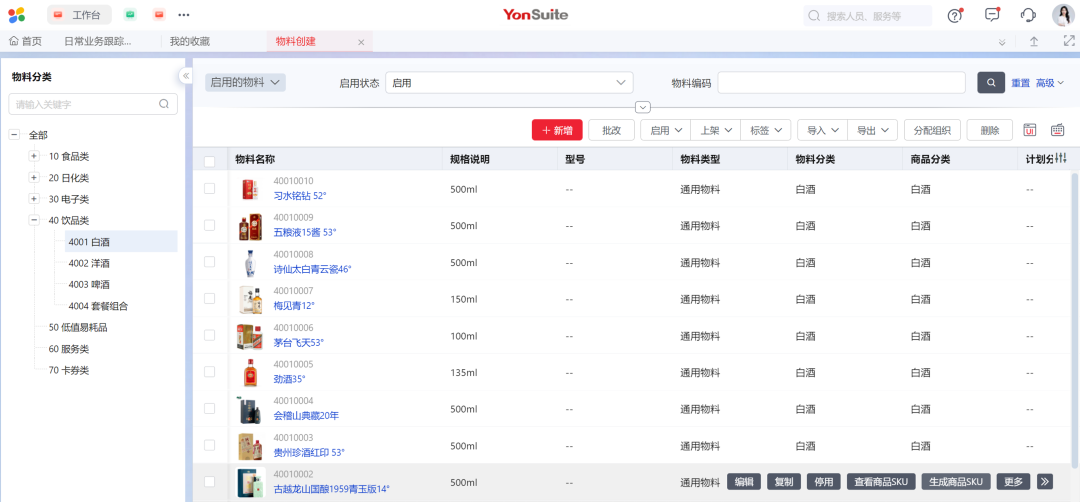Open the 标签 toolbar dropdown
This screenshot has width=1080, height=502.
pos(765,130)
